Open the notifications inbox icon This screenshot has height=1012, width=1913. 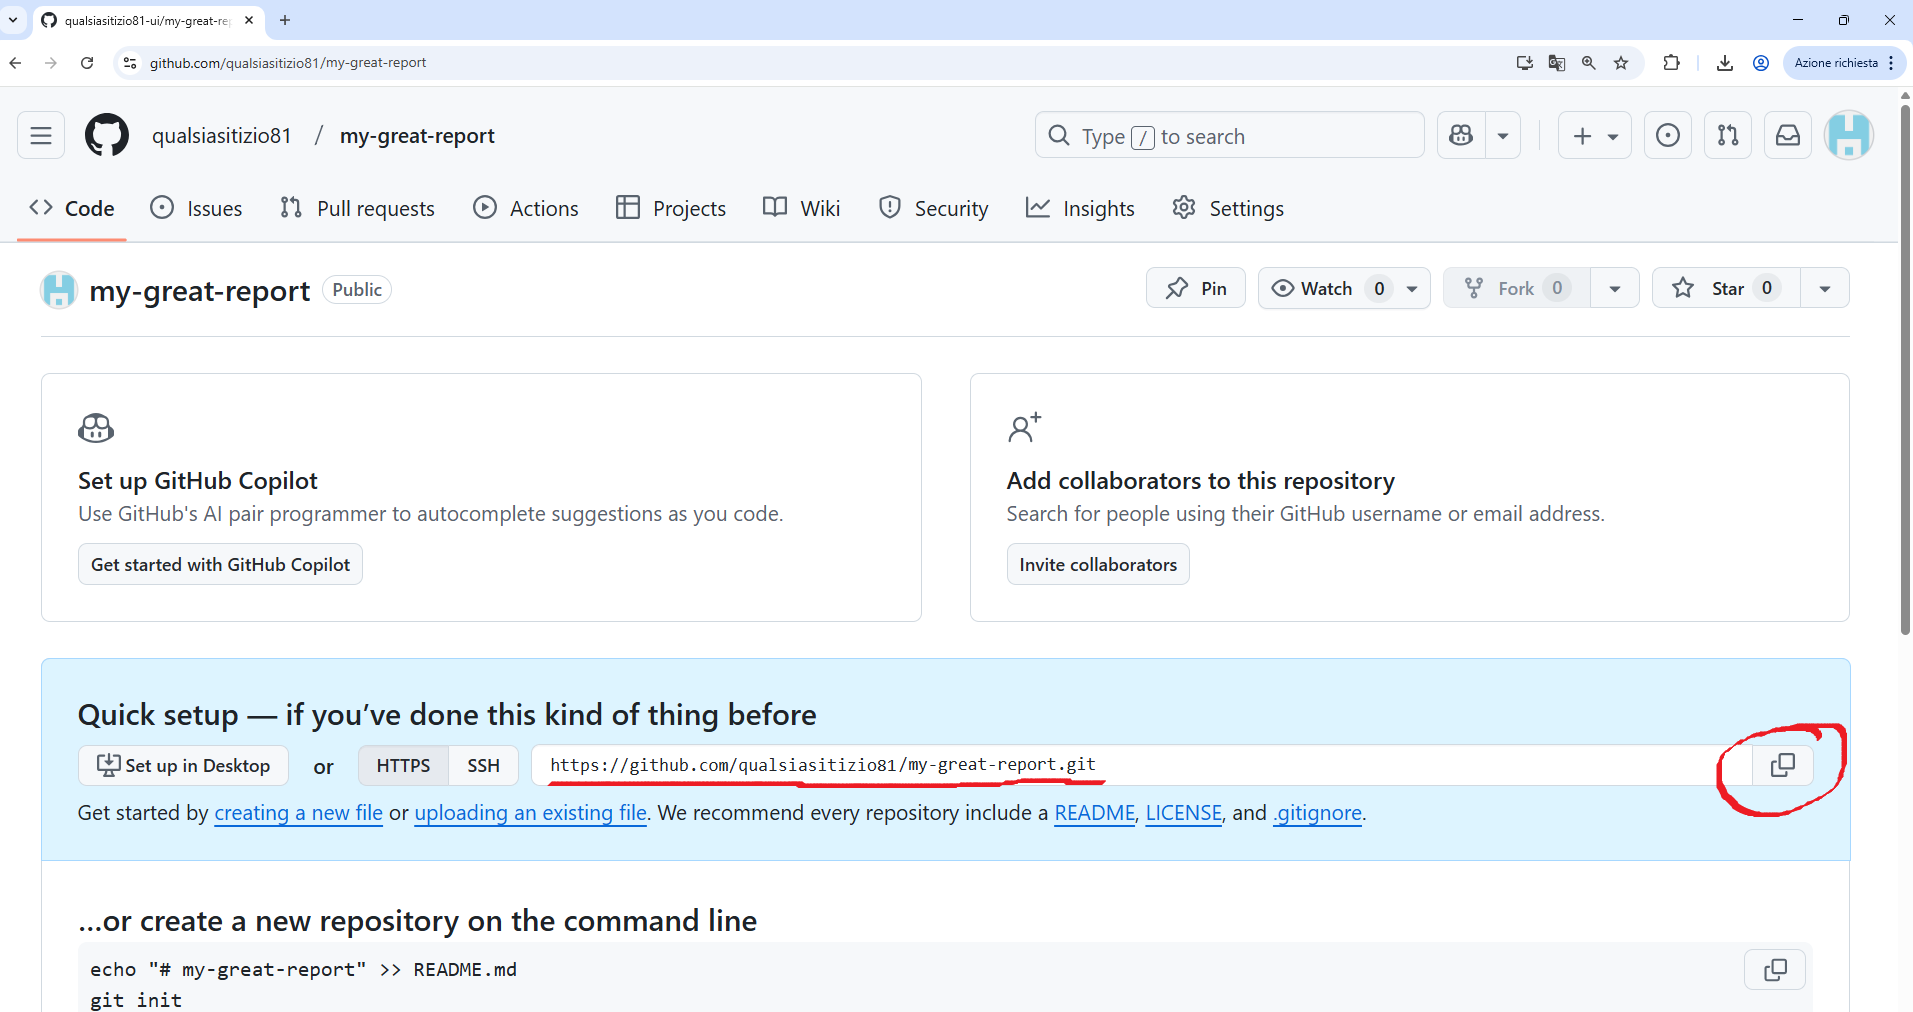click(x=1788, y=135)
